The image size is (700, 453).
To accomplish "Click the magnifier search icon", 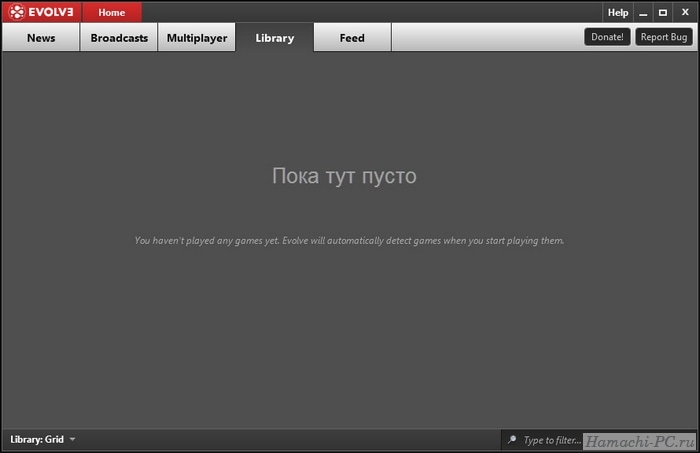I will pos(512,440).
